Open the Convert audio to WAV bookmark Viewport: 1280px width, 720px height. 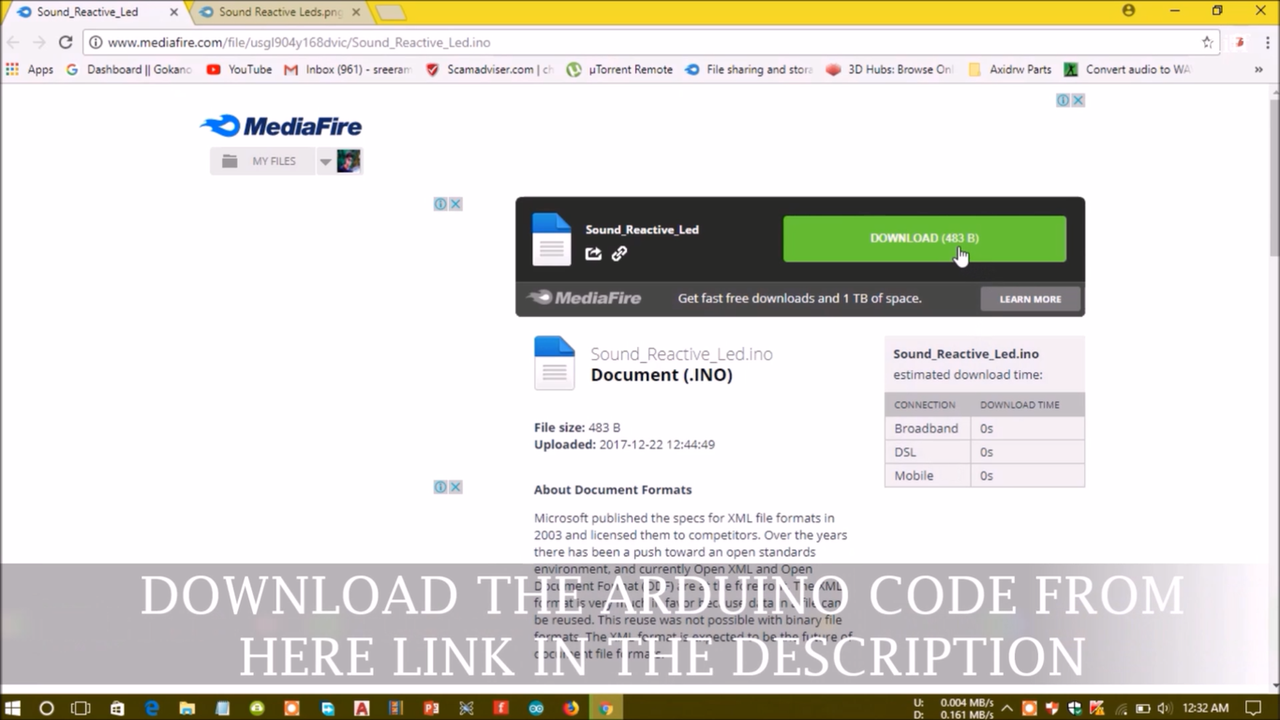1128,70
